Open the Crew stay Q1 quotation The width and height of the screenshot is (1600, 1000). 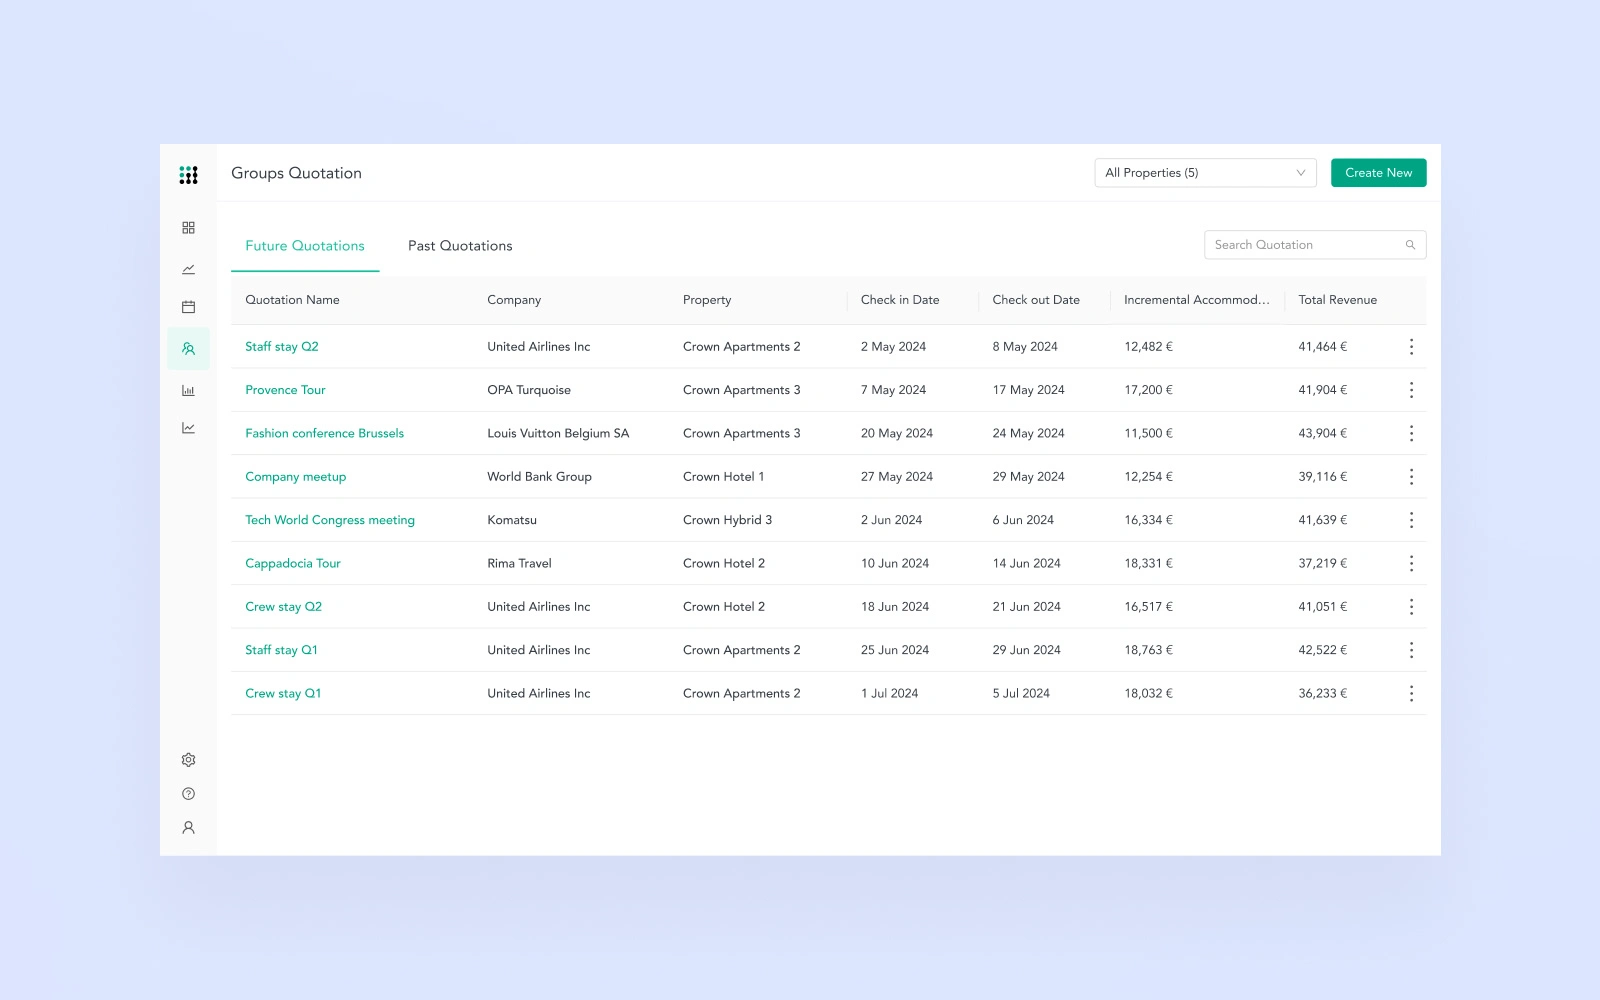point(283,693)
